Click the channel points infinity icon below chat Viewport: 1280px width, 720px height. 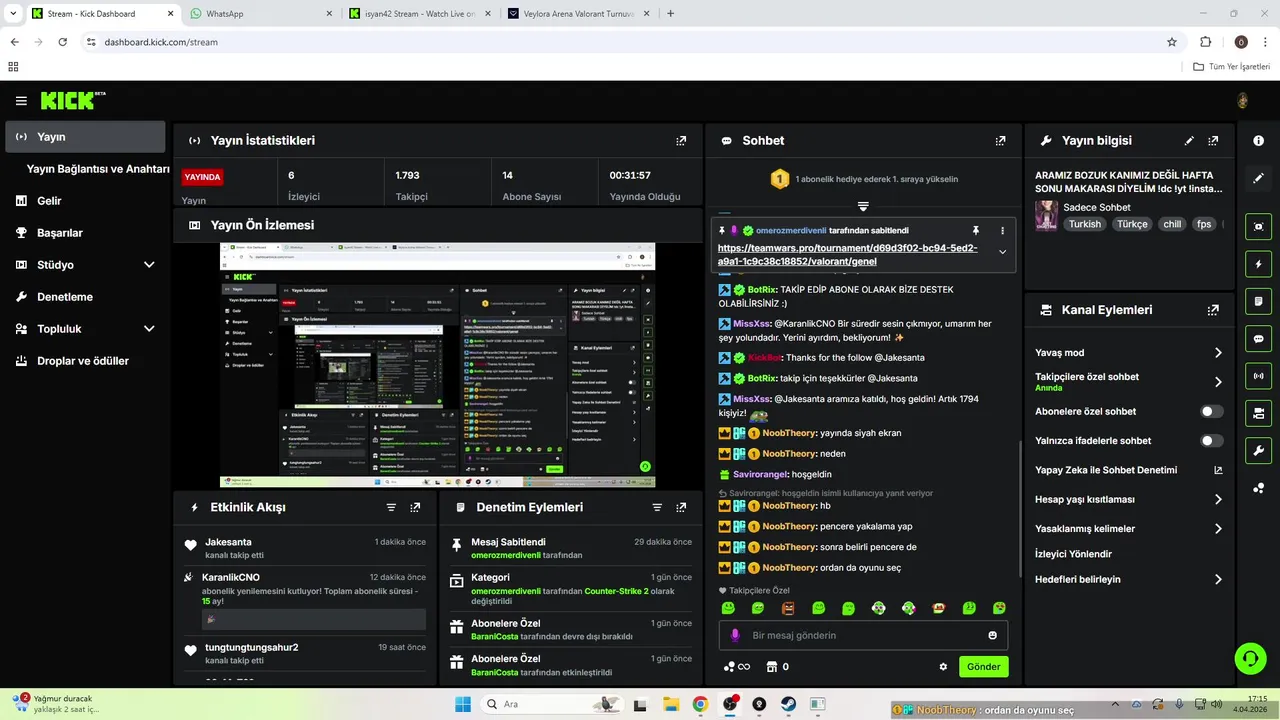coord(737,667)
